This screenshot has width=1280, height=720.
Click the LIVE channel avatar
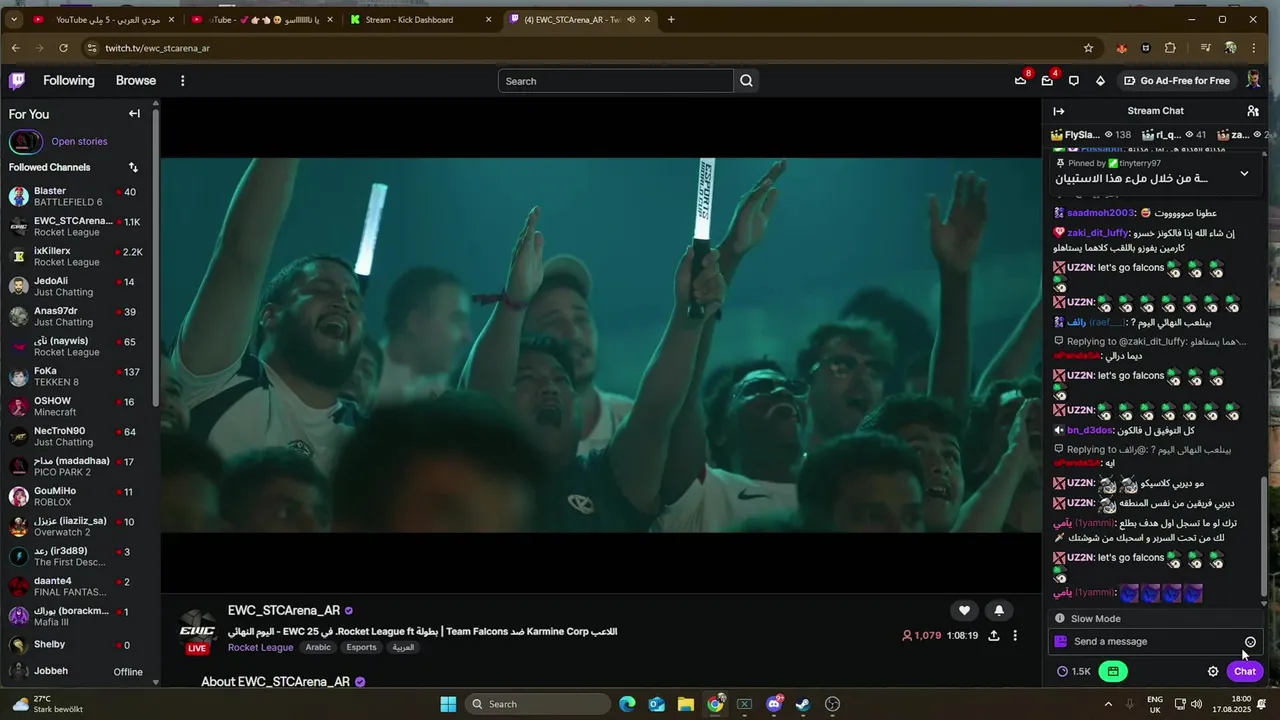197,630
